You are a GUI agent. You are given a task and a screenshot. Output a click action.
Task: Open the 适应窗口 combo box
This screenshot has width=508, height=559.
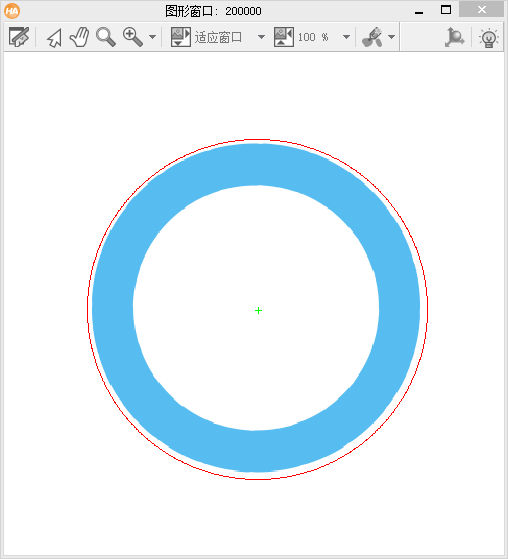pyautogui.click(x=229, y=37)
